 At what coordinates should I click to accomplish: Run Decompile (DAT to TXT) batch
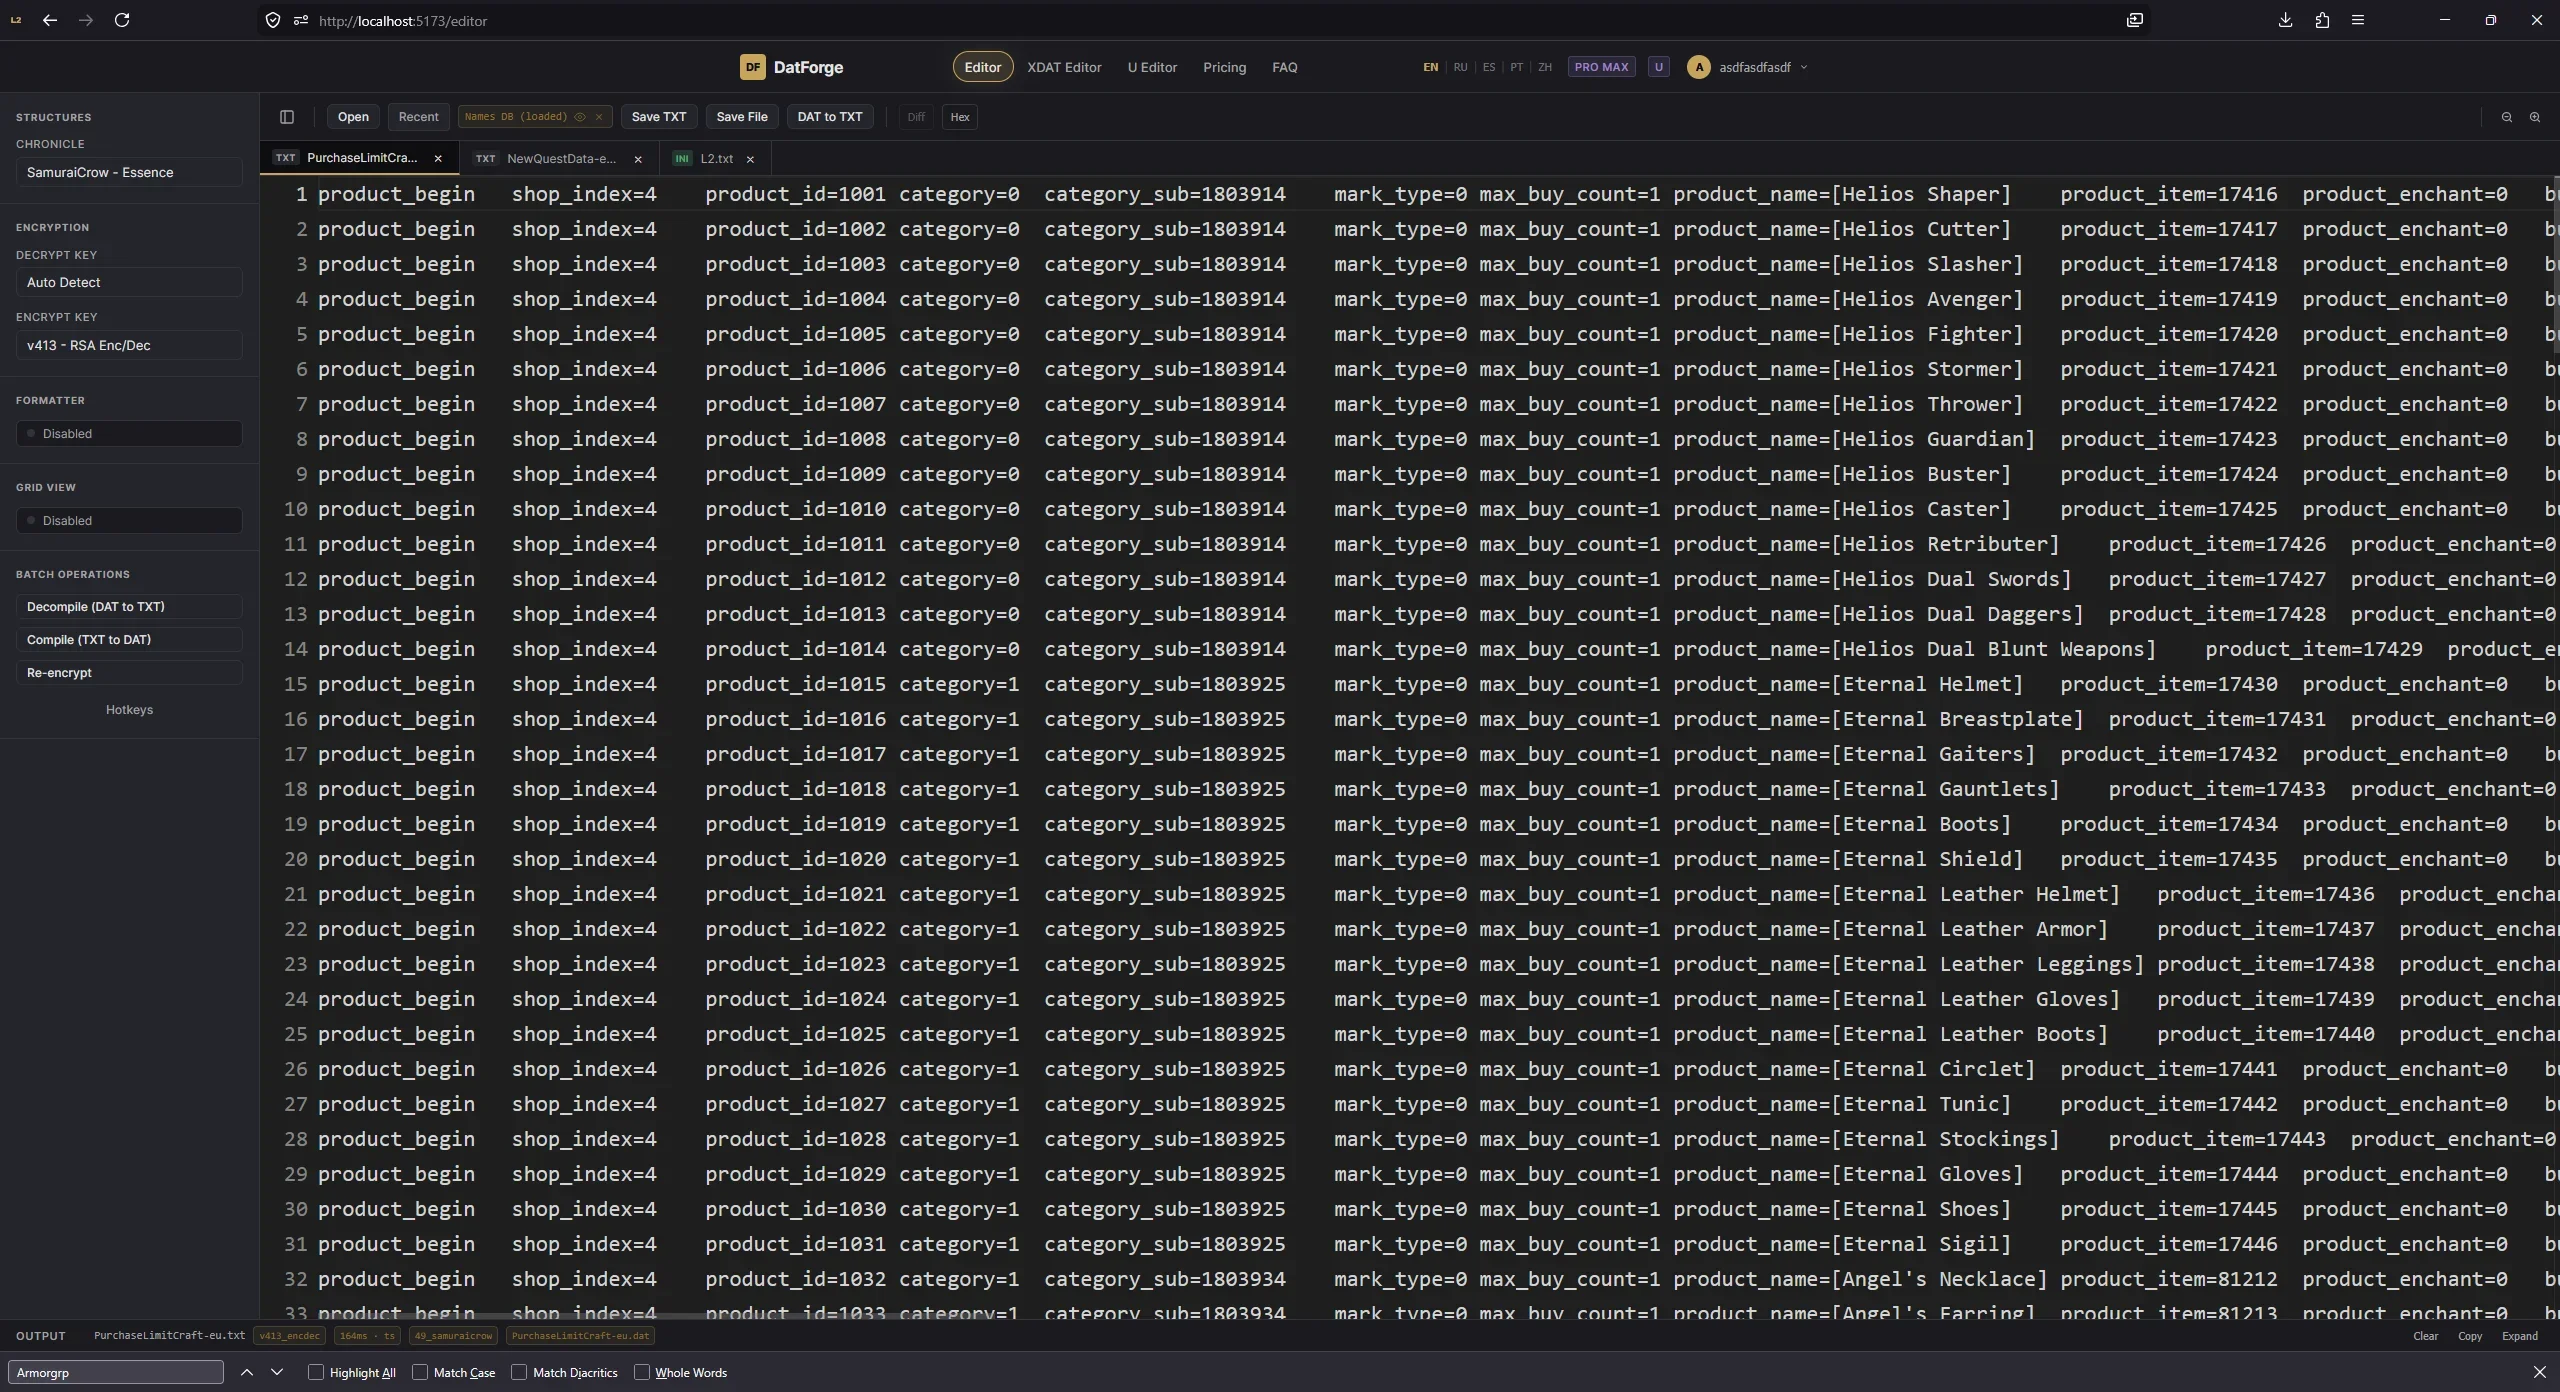click(x=129, y=607)
